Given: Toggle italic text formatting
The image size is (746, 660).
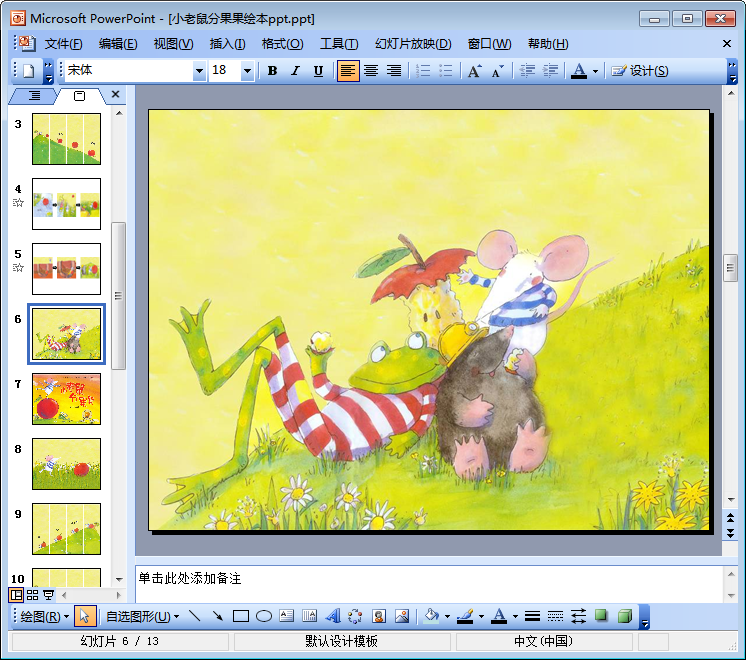Looking at the screenshot, I should [x=295, y=71].
